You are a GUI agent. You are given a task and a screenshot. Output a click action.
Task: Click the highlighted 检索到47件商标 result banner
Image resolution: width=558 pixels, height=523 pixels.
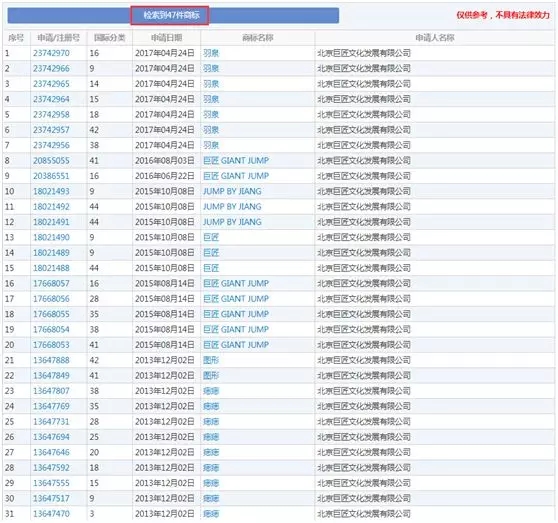pyautogui.click(x=170, y=15)
